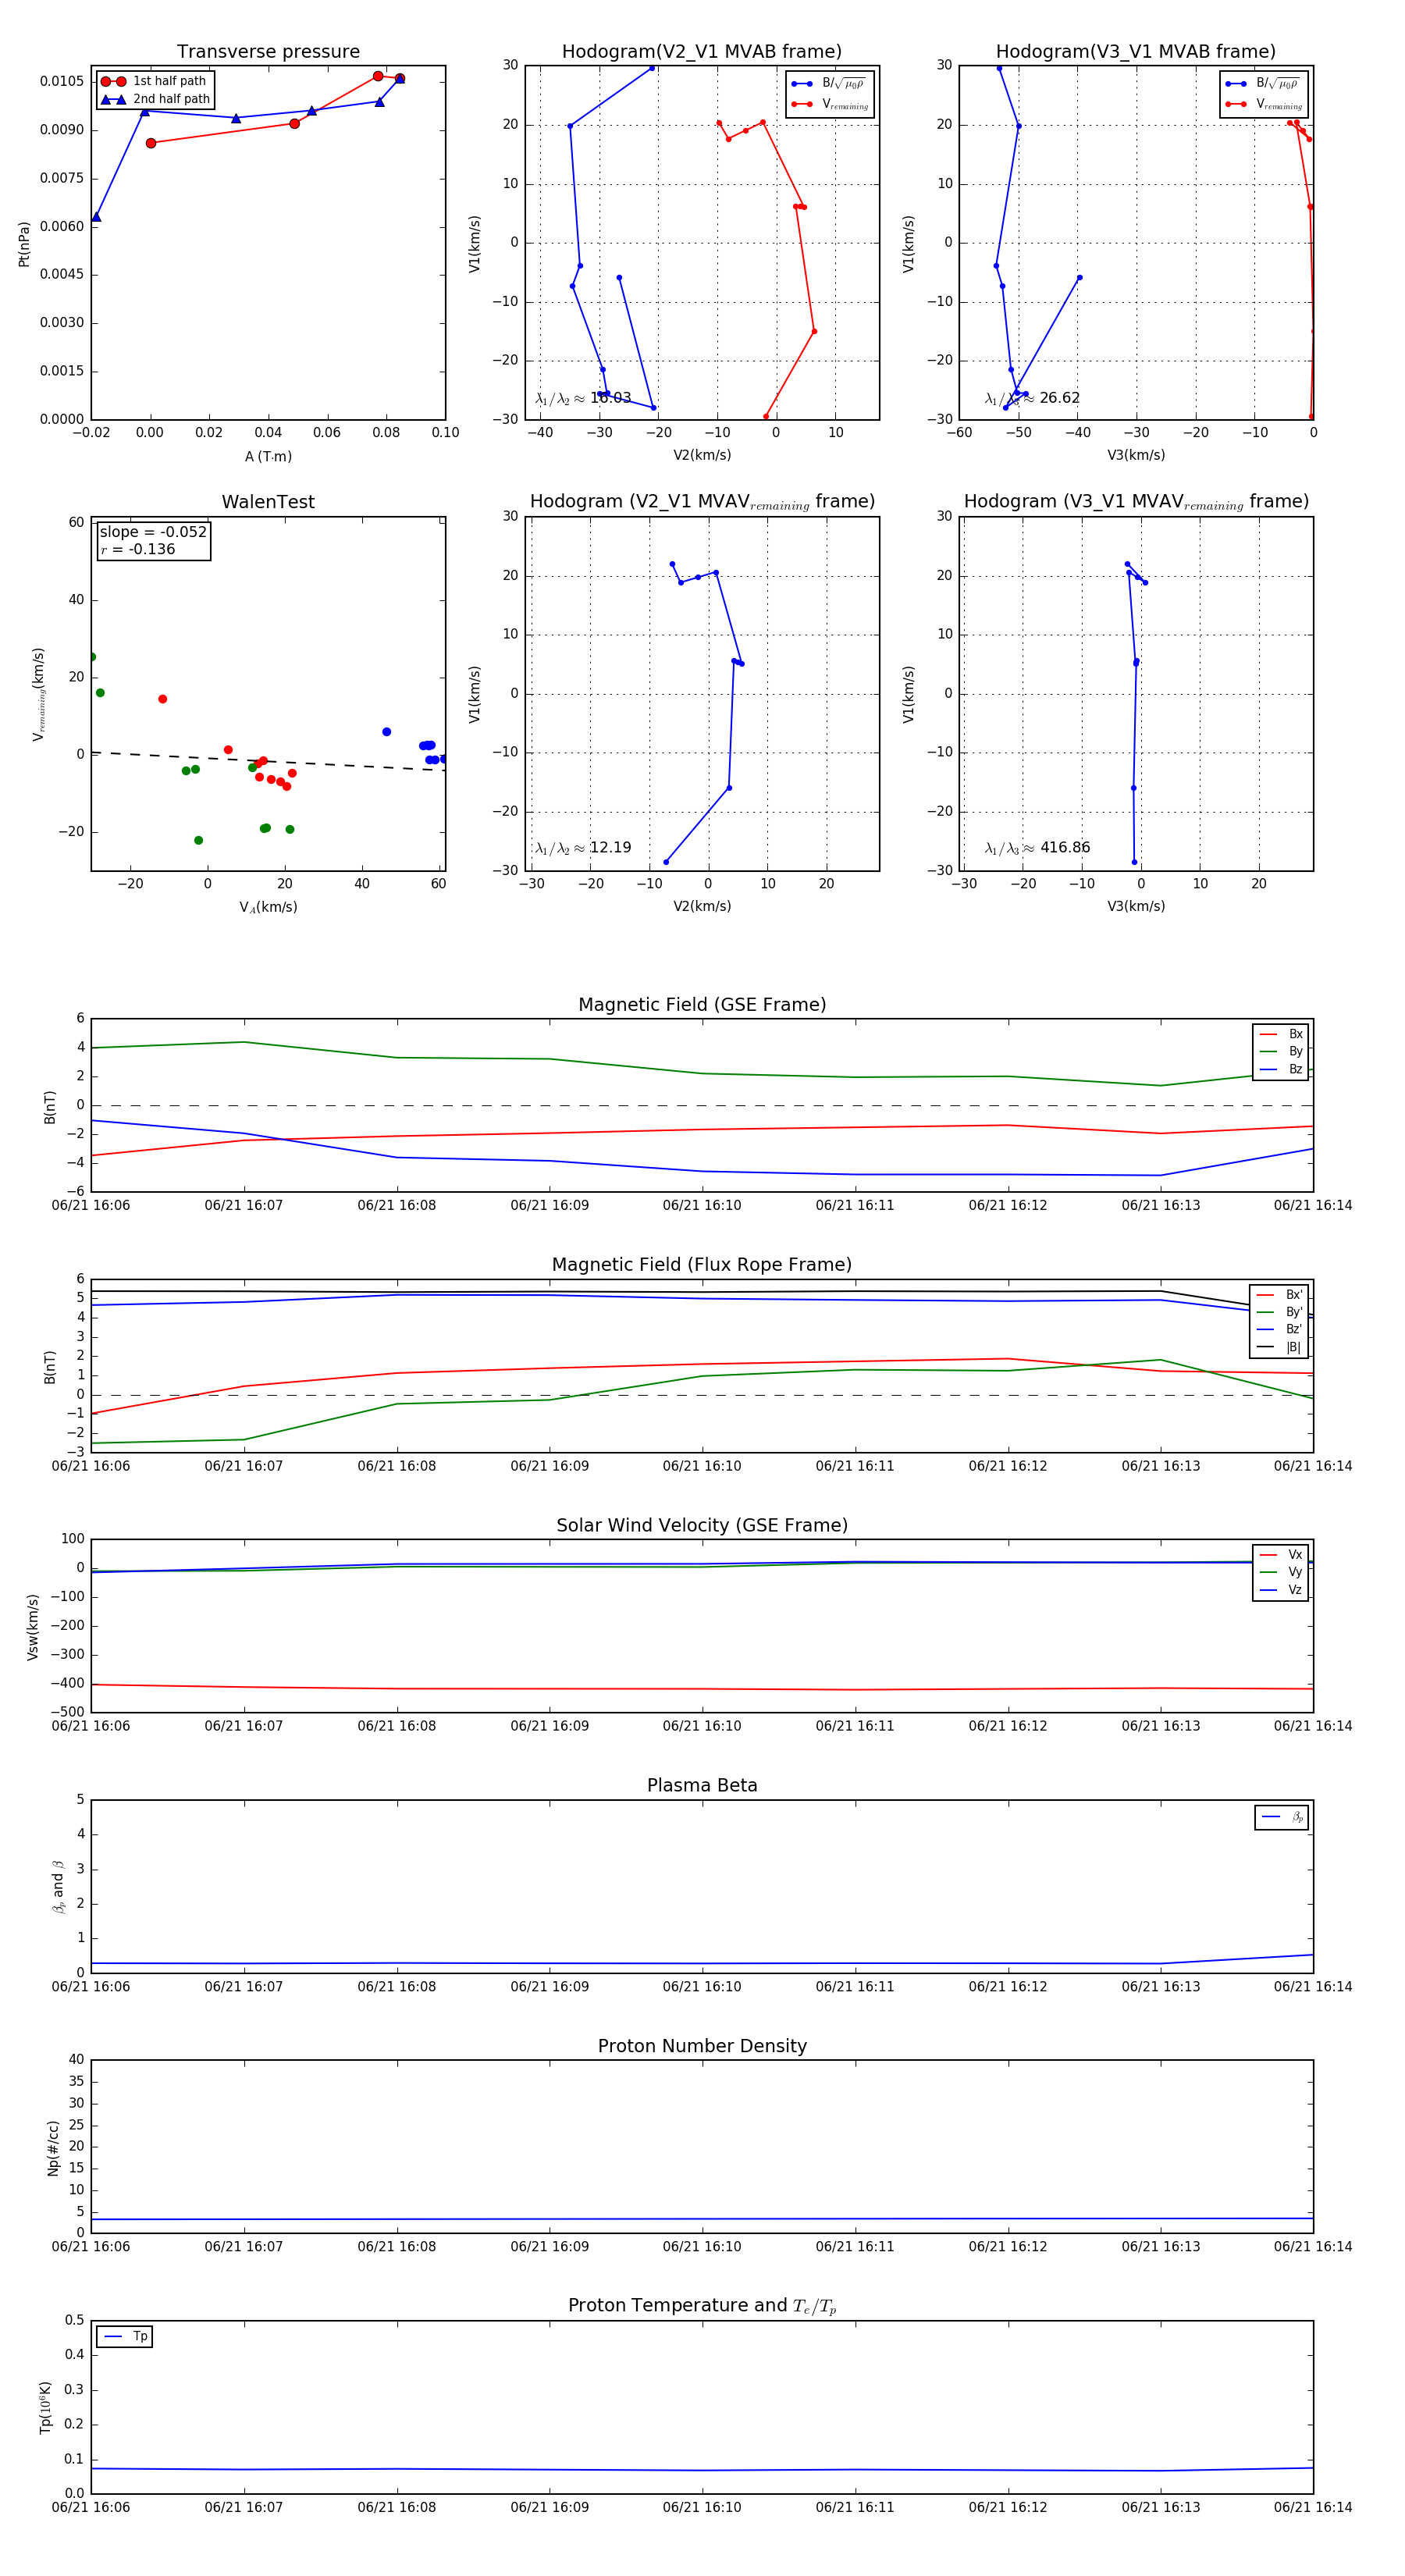1405x2576 pixels.
Task: Click '06/21 16:10' tick under Plasma Beta panel
Action: click(x=702, y=1986)
